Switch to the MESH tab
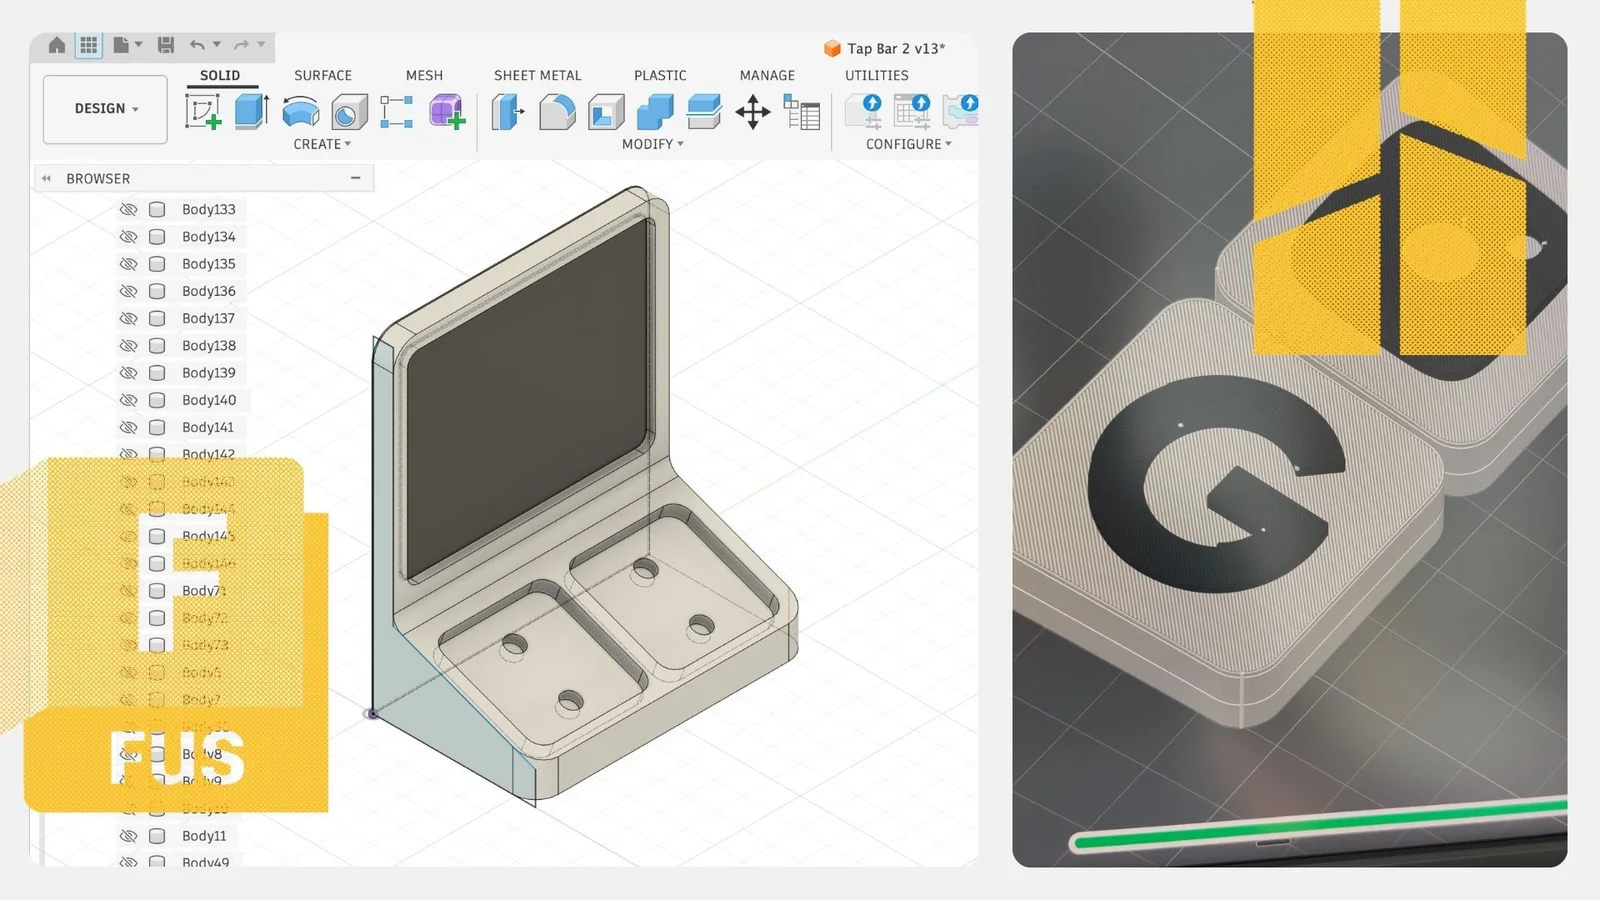Image resolution: width=1600 pixels, height=900 pixels. 424,75
